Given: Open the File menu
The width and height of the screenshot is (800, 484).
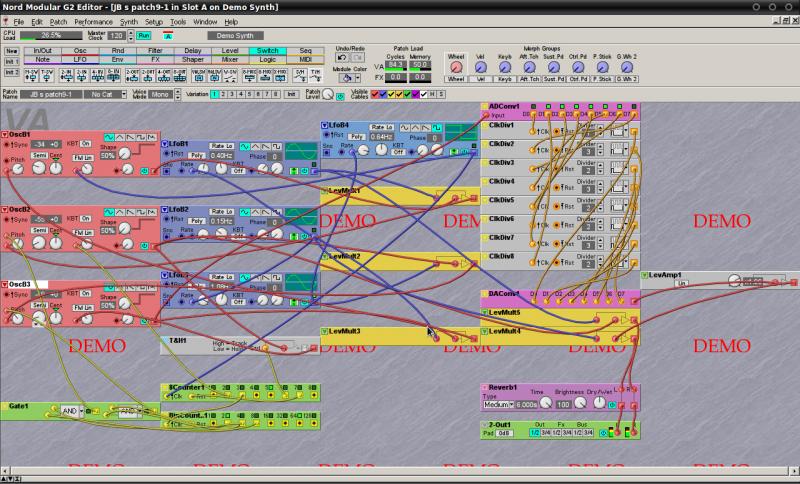Looking at the screenshot, I should pyautogui.click(x=18, y=22).
